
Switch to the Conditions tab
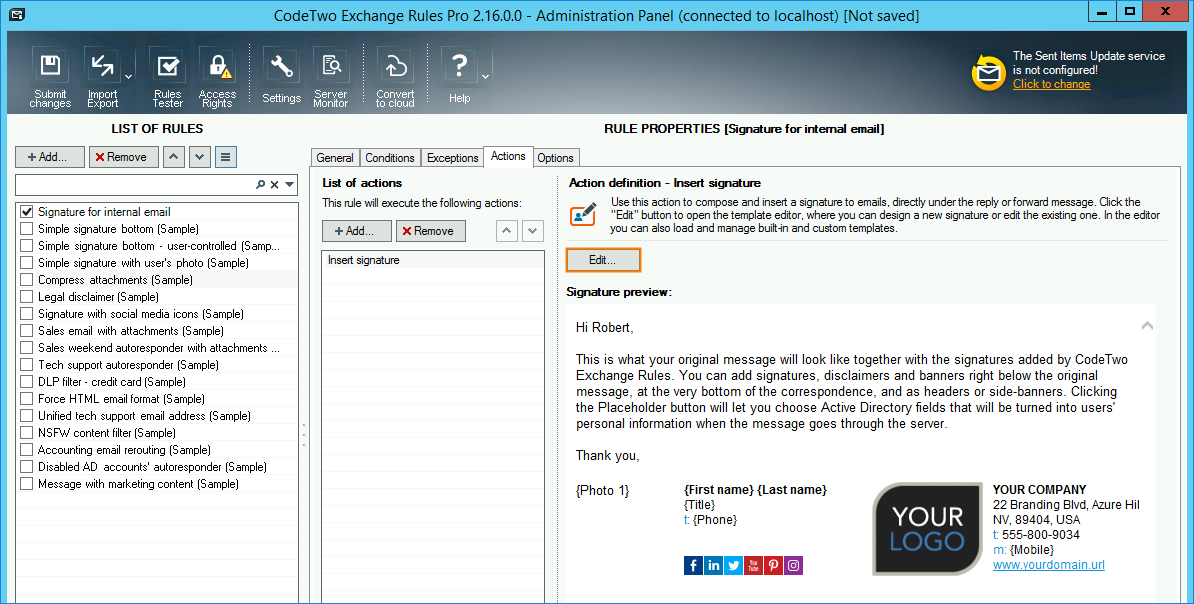[390, 158]
